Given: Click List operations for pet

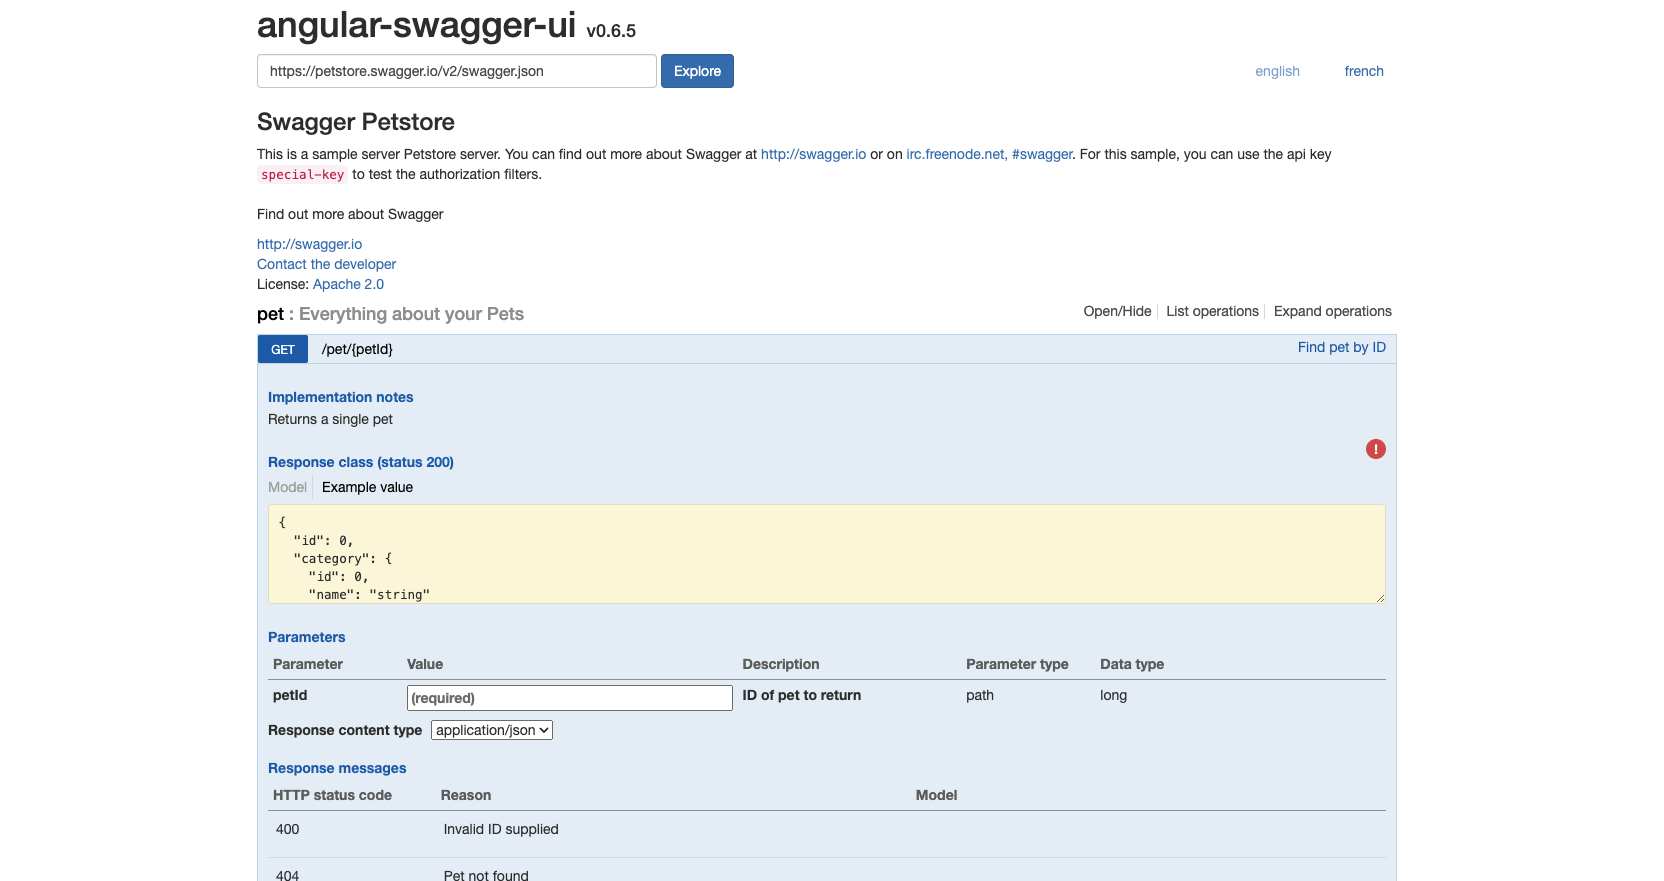Looking at the screenshot, I should point(1212,311).
